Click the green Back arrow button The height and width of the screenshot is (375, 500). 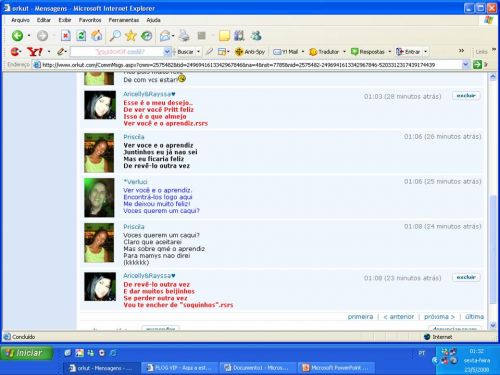tap(17, 35)
